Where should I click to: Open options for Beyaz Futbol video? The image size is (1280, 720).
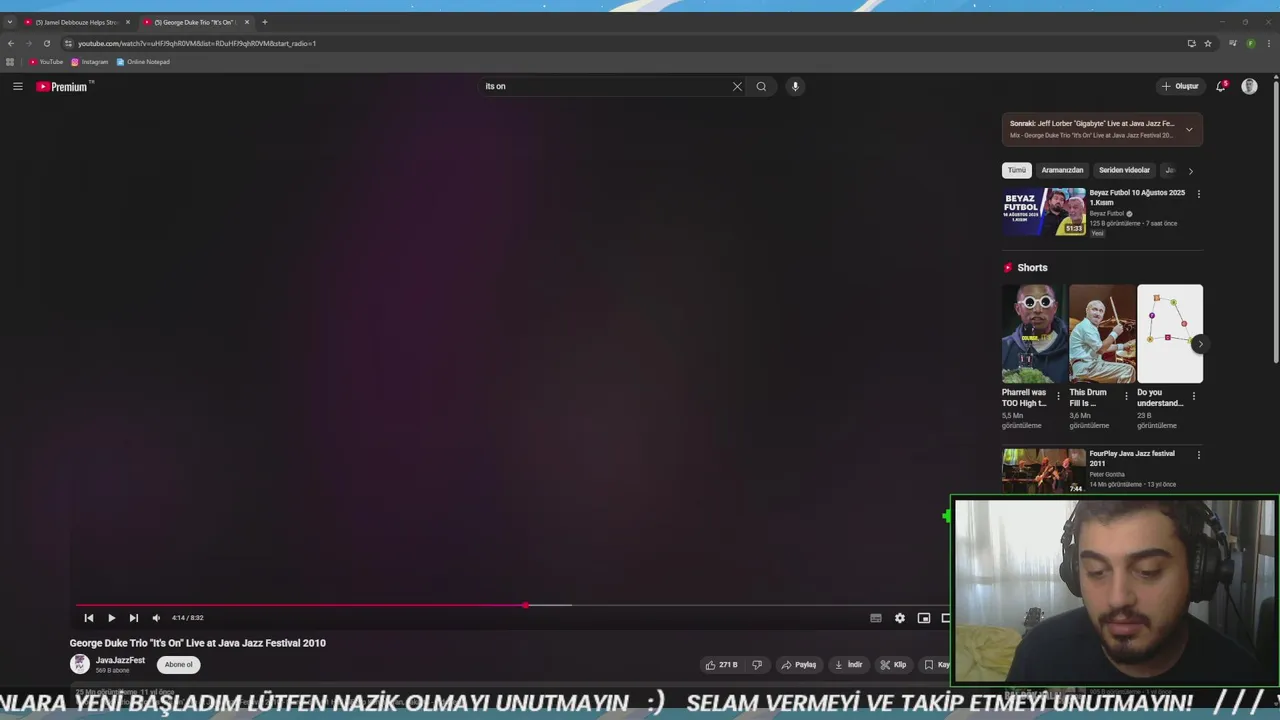tap(1198, 194)
